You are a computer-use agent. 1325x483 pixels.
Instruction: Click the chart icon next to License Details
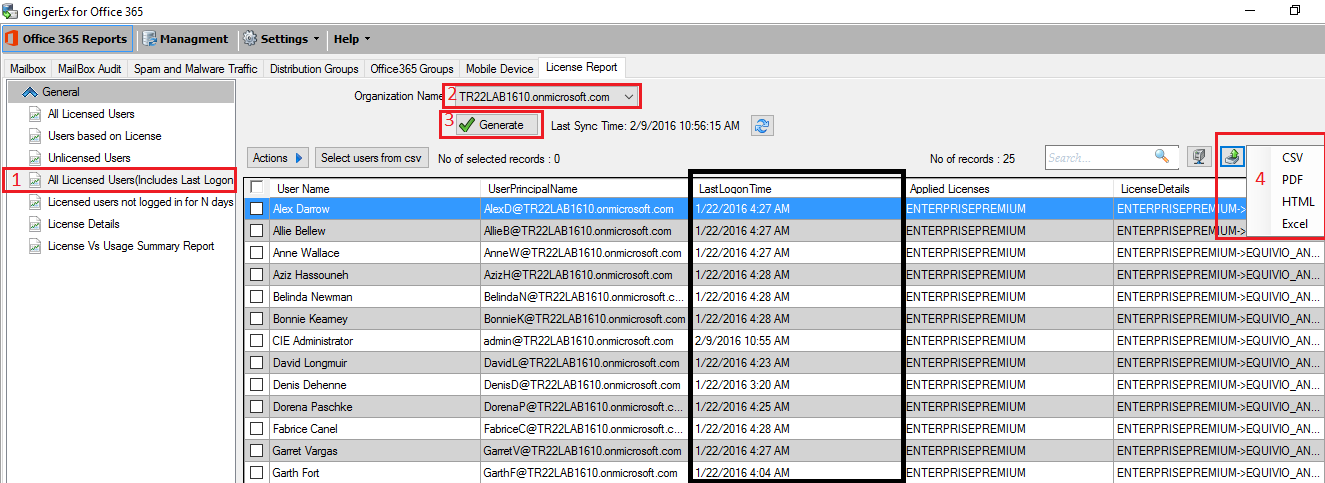point(36,224)
